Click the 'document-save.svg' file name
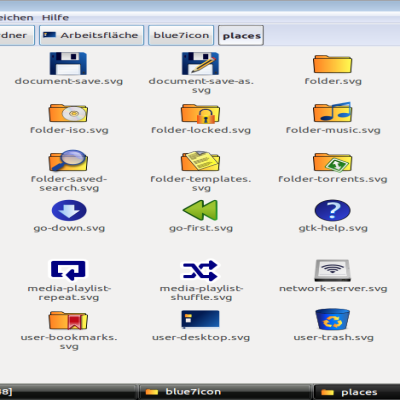 pos(69,81)
